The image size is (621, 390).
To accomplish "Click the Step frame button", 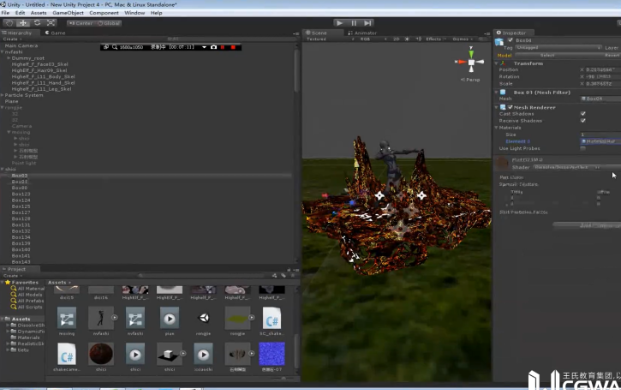I will click(368, 23).
